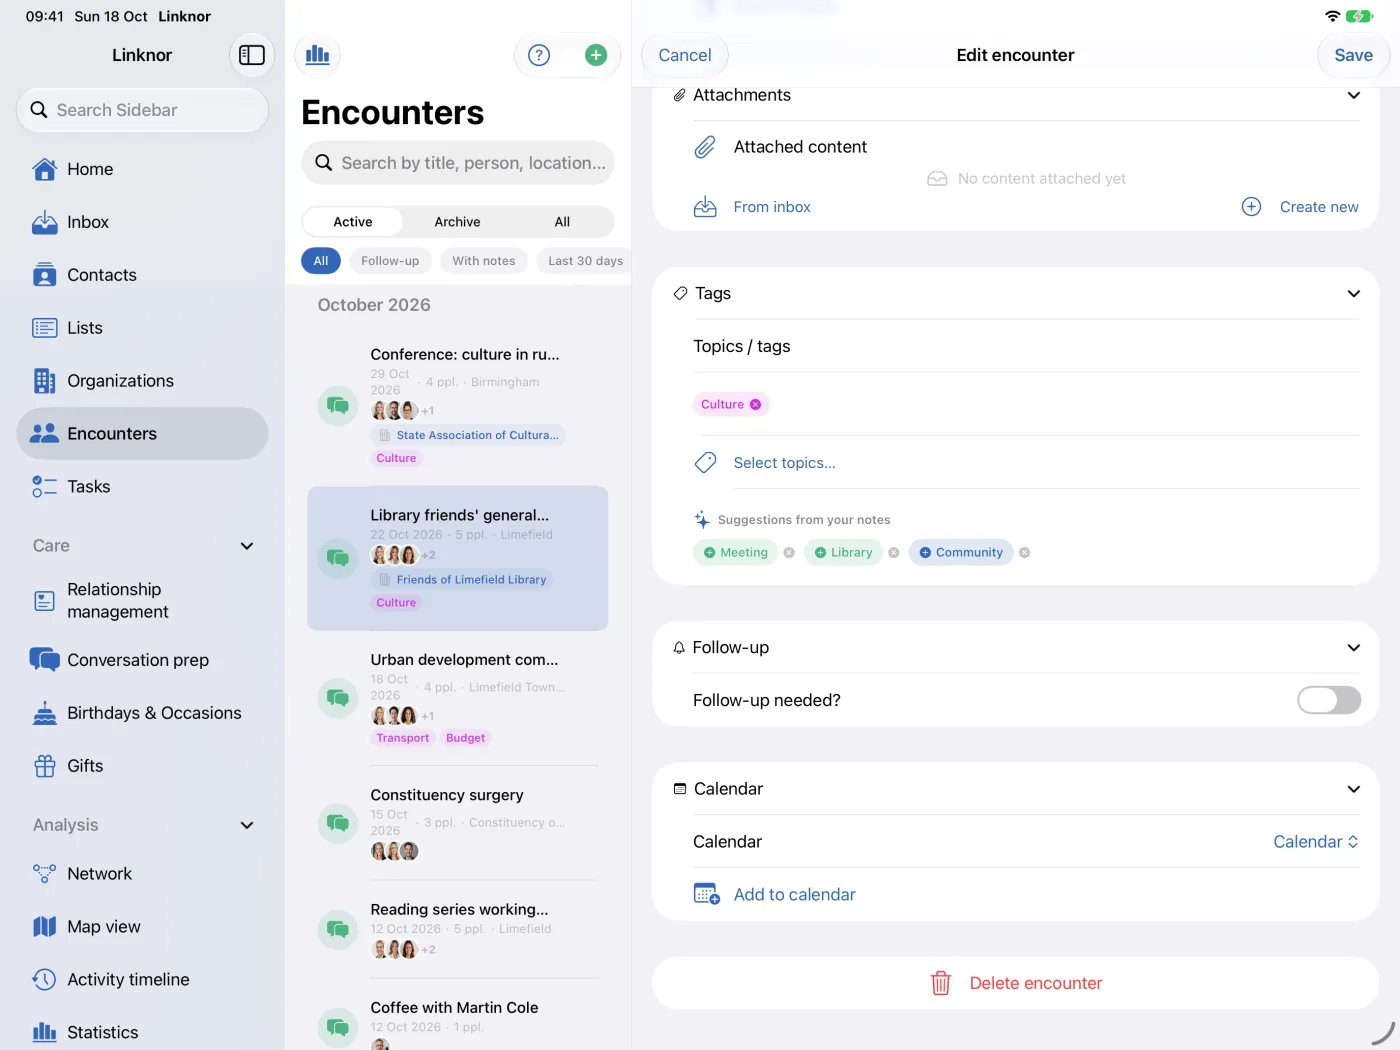The height and width of the screenshot is (1050, 1400).
Task: Open Conference: culture in ru... encounter
Action: coord(458,406)
